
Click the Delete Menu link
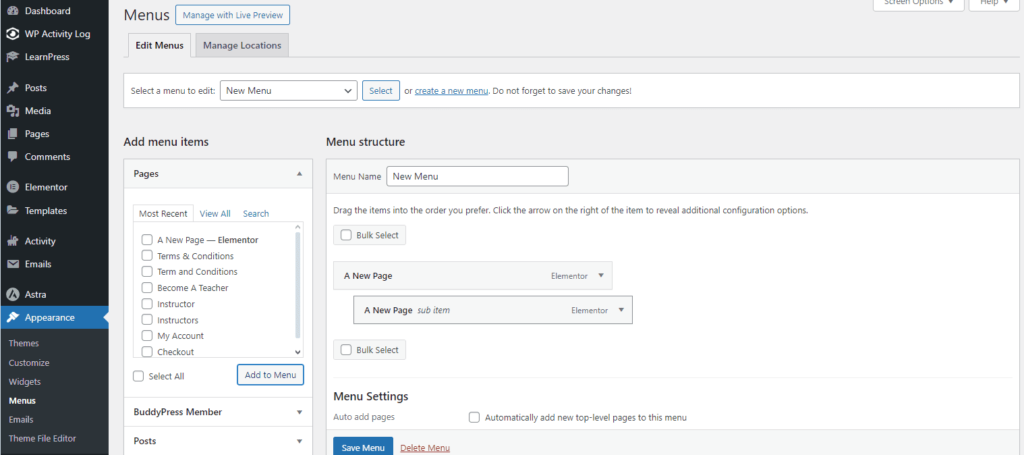click(x=425, y=447)
